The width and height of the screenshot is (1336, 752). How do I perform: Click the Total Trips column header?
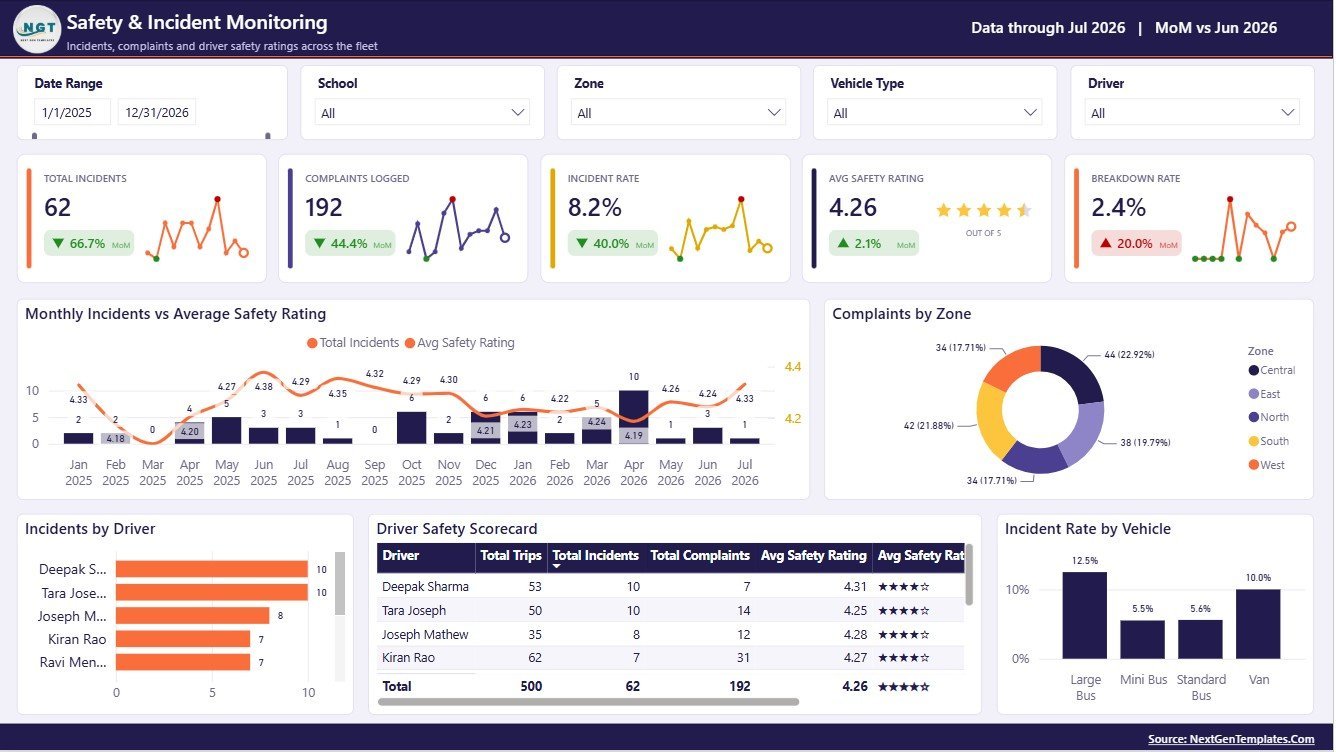point(511,555)
